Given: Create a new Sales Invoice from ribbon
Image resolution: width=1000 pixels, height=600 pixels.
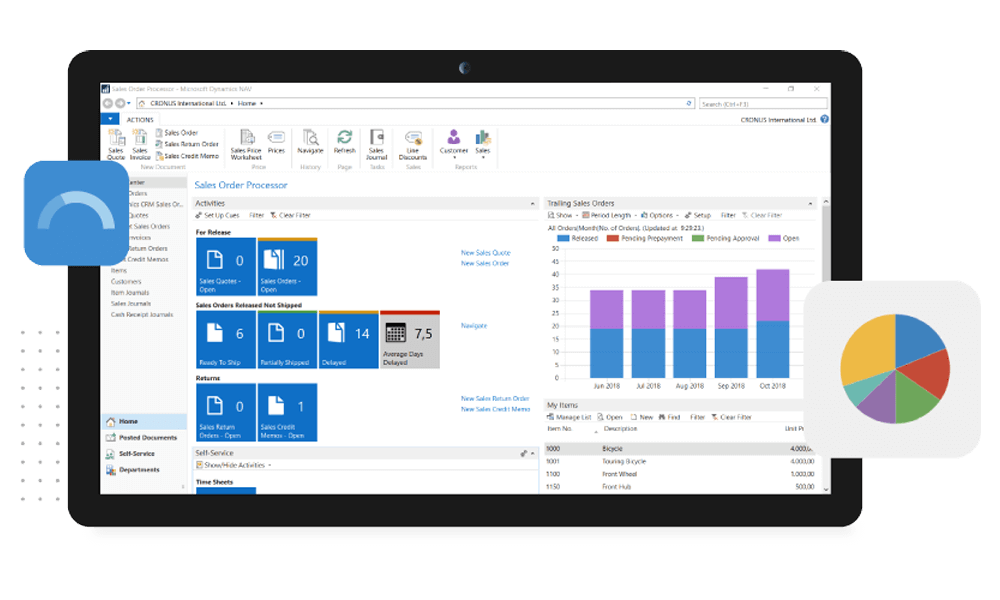Looking at the screenshot, I should pyautogui.click(x=140, y=145).
